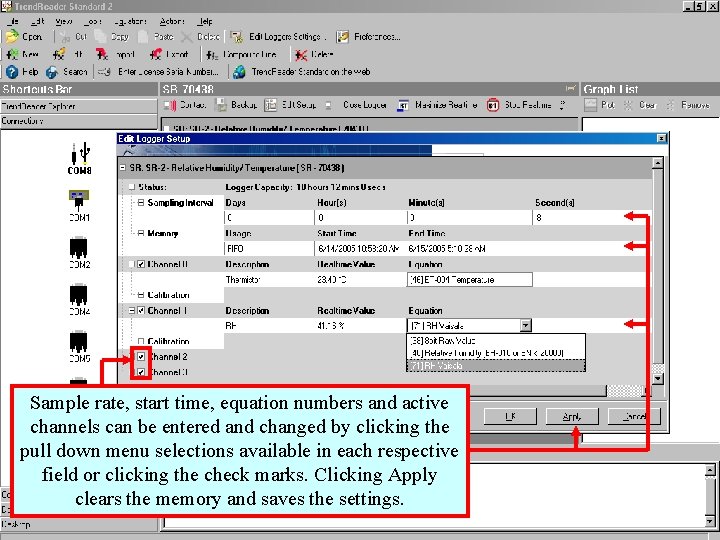Click the OK button in Edit Logger Setup
720x540 pixels.
click(510, 416)
